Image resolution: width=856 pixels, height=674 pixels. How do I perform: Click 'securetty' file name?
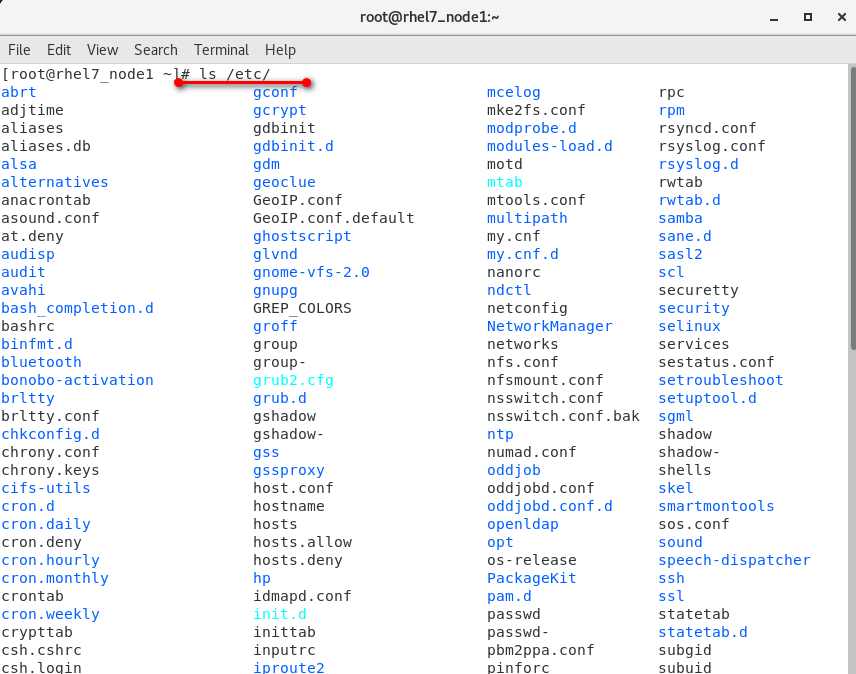tap(699, 290)
